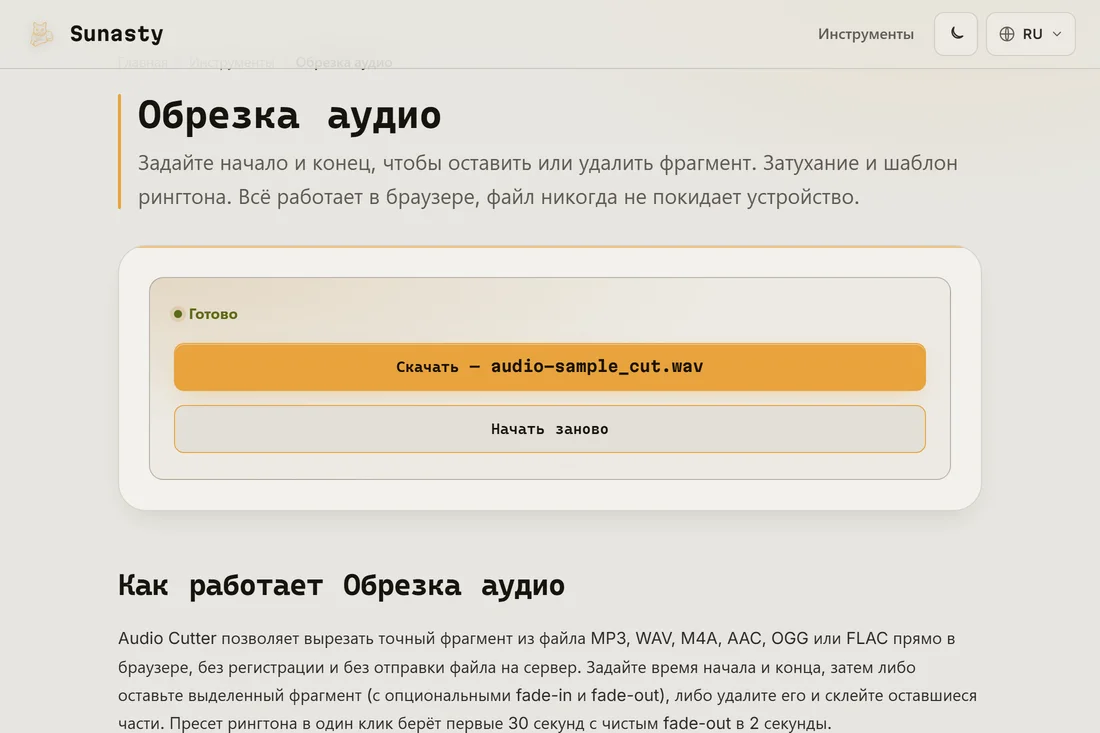The height and width of the screenshot is (733, 1100).
Task: Toggle dark mode with moon icon
Action: click(955, 34)
